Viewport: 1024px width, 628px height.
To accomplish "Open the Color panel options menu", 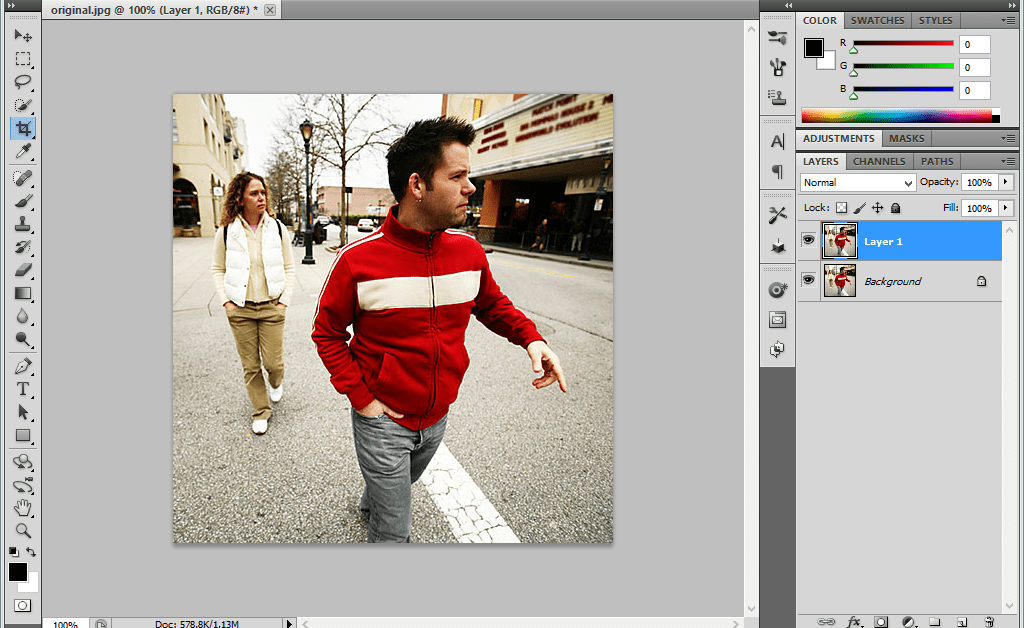I will tap(1008, 21).
